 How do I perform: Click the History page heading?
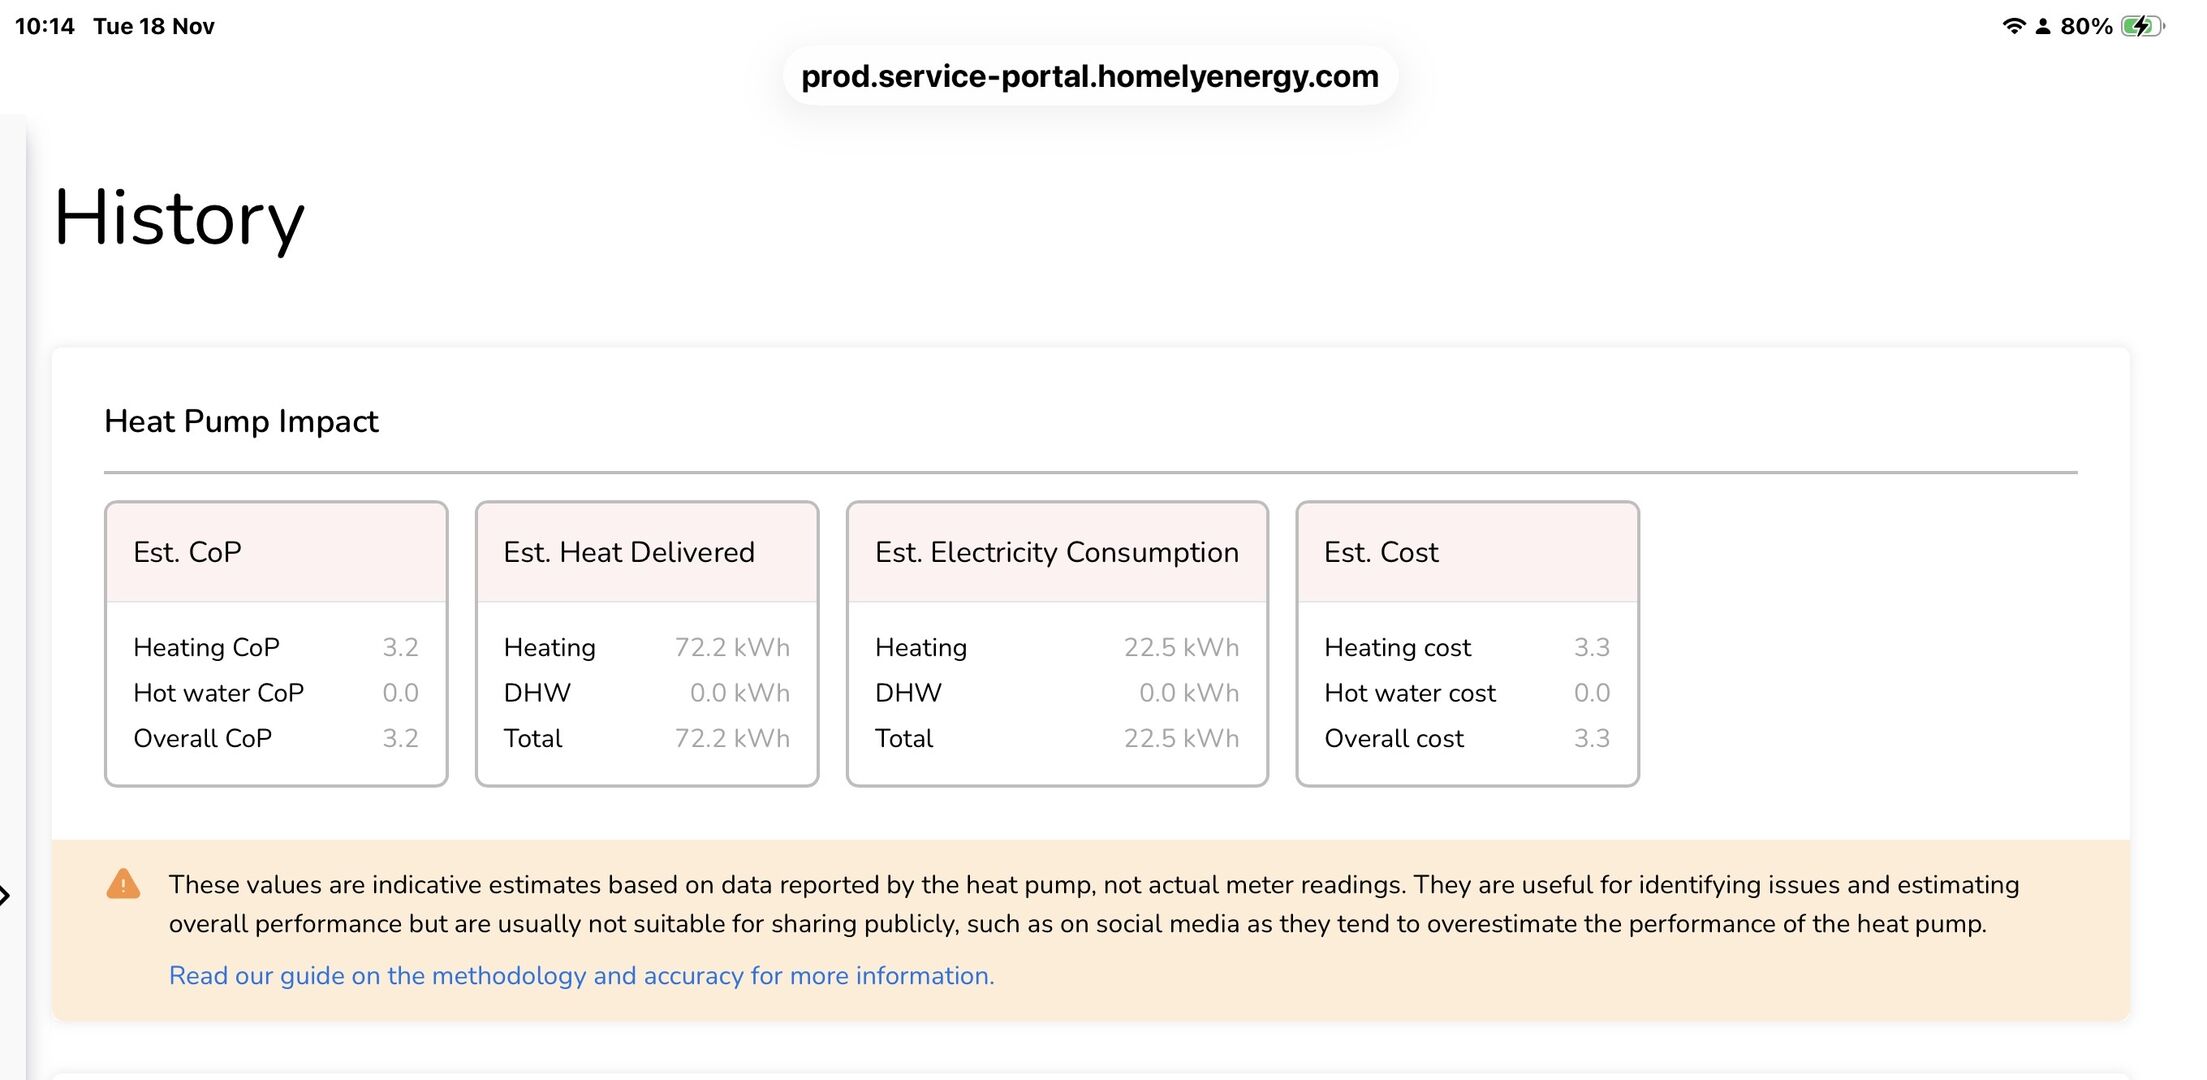point(179,218)
